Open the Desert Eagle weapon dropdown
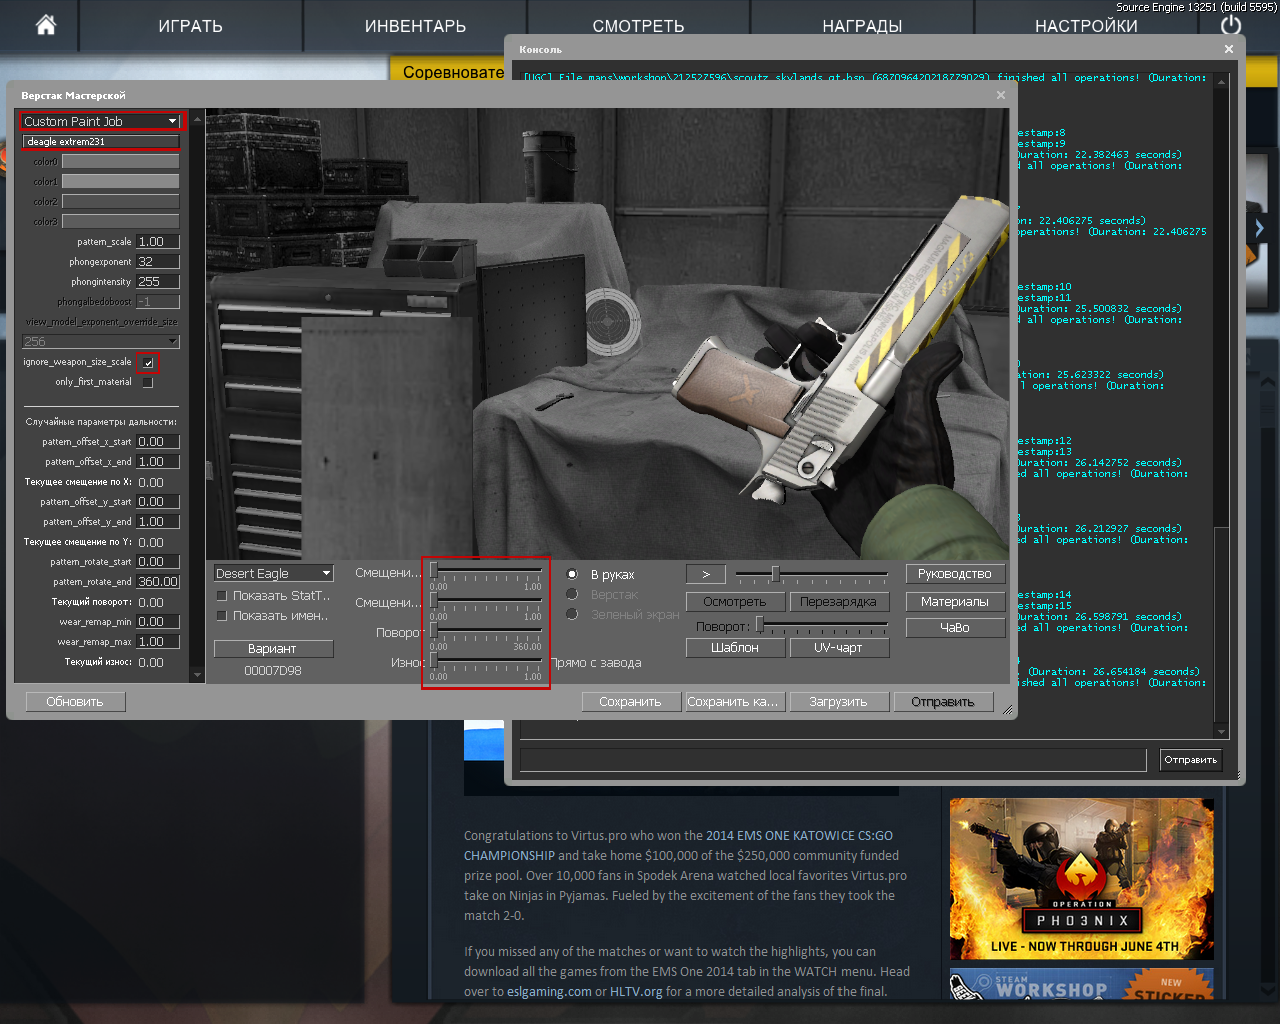Screen dimensions: 1280x1024 coord(273,573)
